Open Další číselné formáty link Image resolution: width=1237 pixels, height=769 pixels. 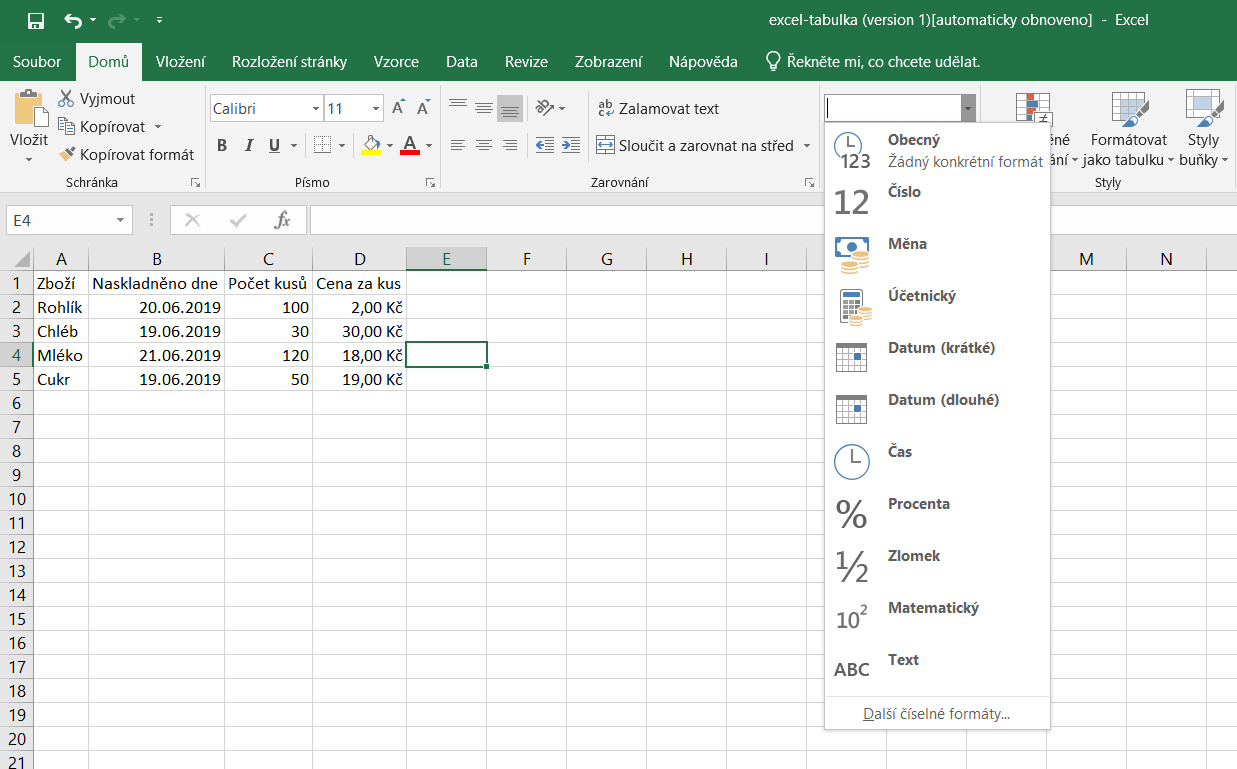pyautogui.click(x=937, y=714)
